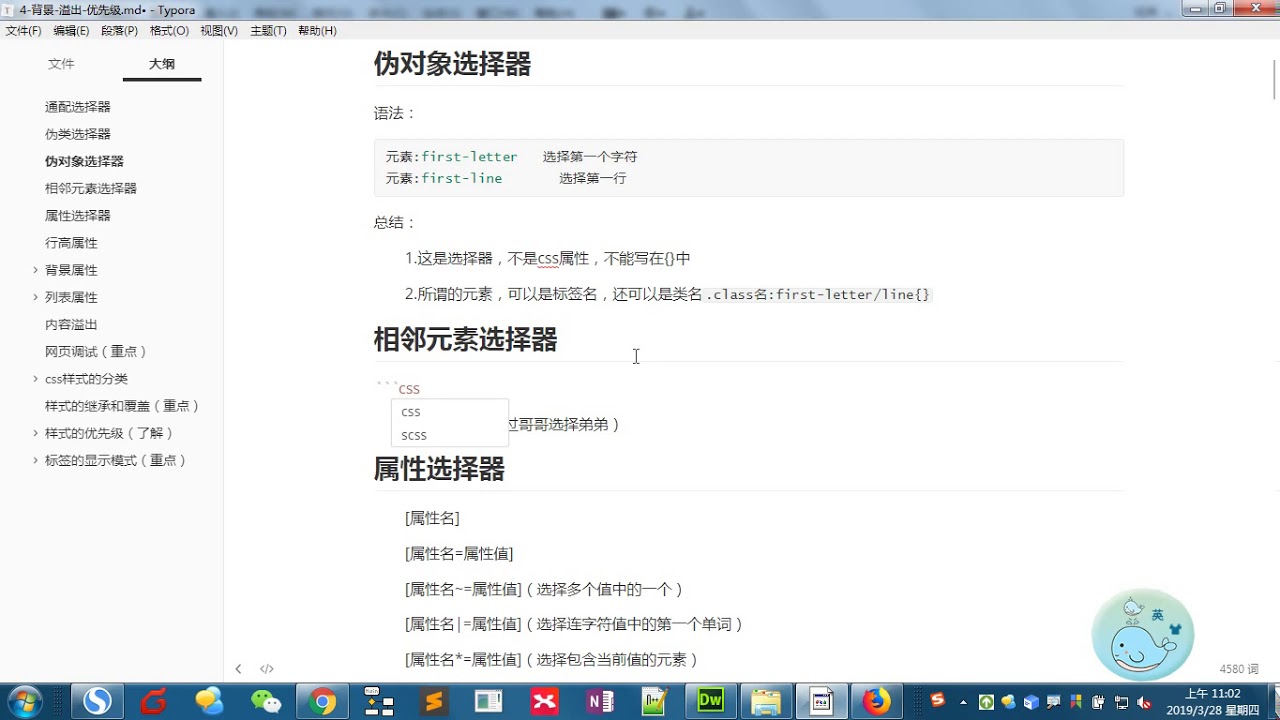The height and width of the screenshot is (720, 1280).
Task: Click the [属性名=属性值] line
Action: pos(459,554)
